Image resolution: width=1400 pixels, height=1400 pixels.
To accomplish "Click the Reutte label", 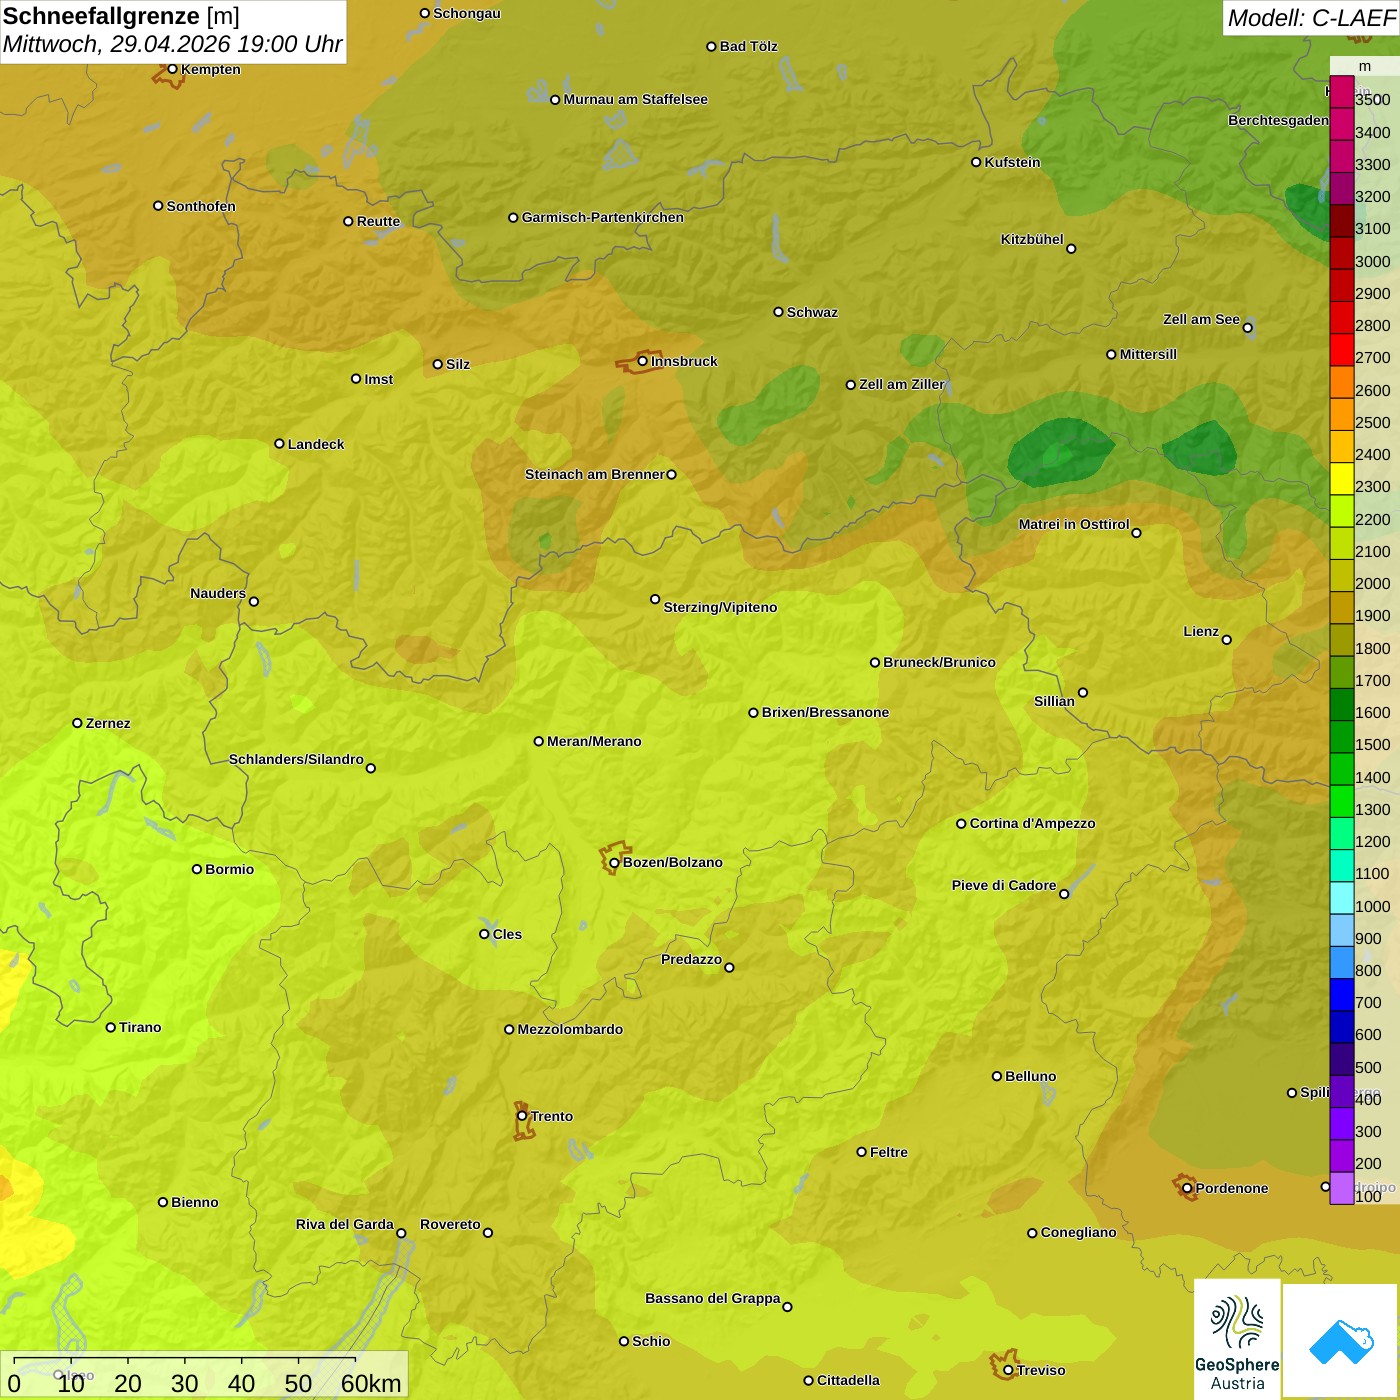I will click(378, 221).
